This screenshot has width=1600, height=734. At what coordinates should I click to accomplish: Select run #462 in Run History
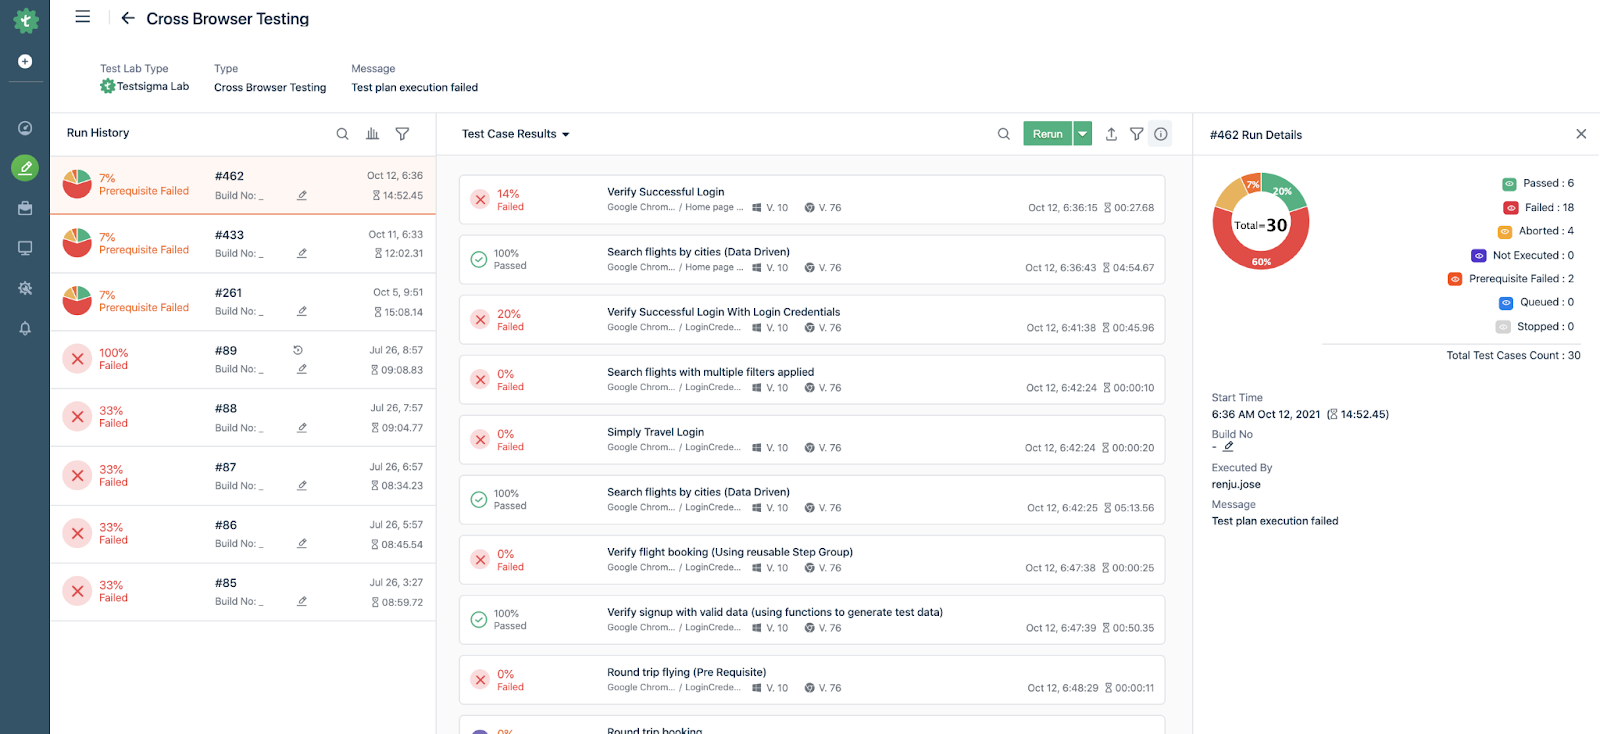243,185
